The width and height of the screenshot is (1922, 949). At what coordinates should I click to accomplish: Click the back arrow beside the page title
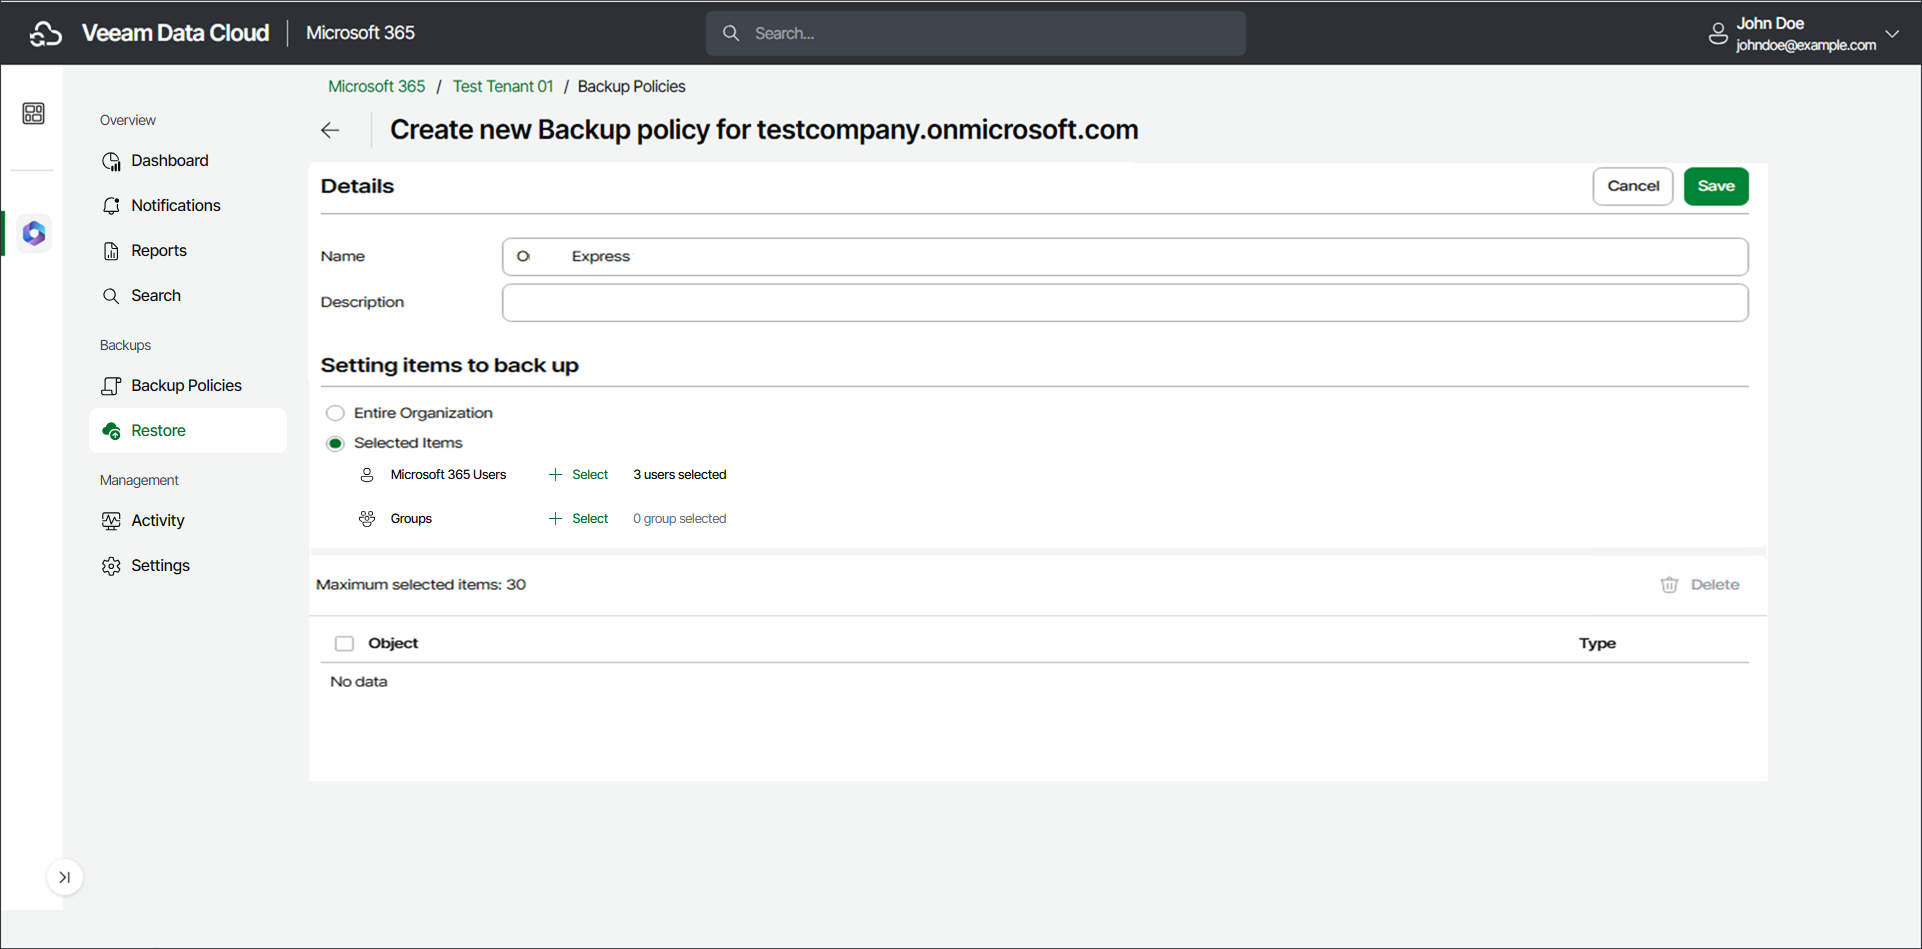point(330,131)
